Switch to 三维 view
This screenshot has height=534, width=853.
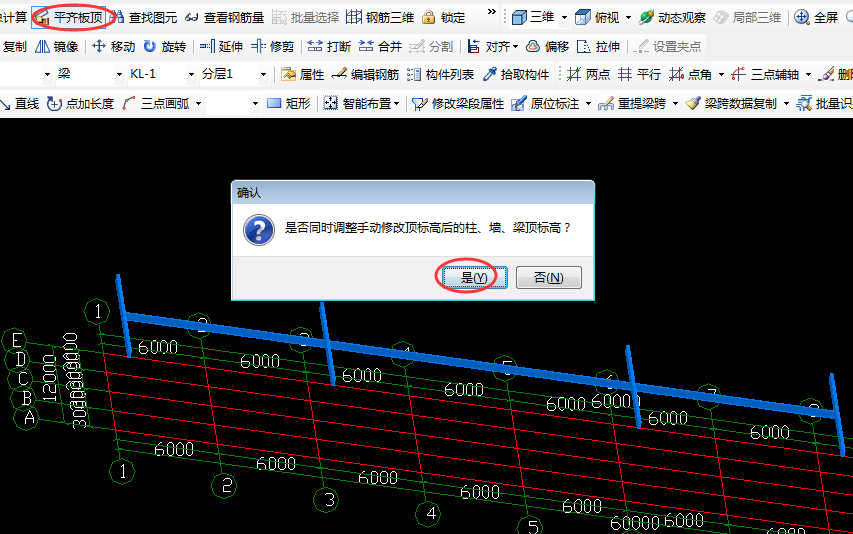[x=534, y=17]
